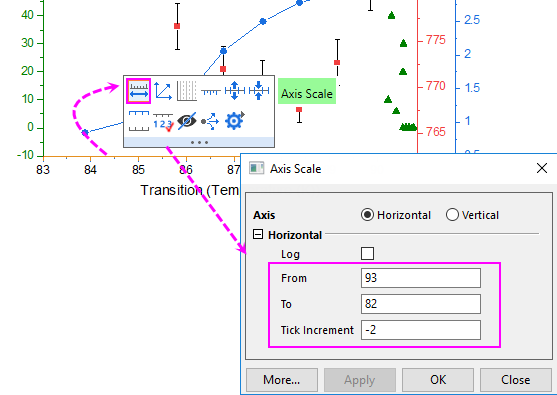Select the Horizontal axis radio button
Image resolution: width=557 pixels, height=395 pixels.
click(367, 215)
